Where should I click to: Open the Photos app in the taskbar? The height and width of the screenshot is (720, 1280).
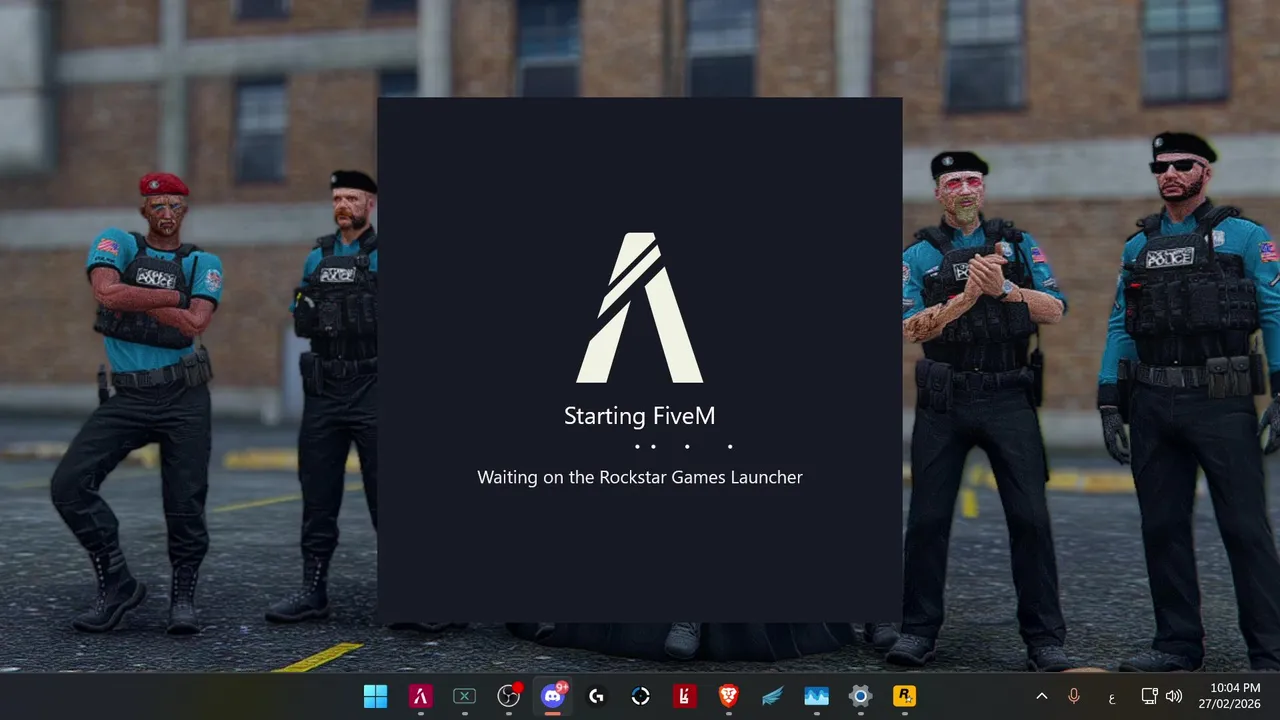(817, 696)
